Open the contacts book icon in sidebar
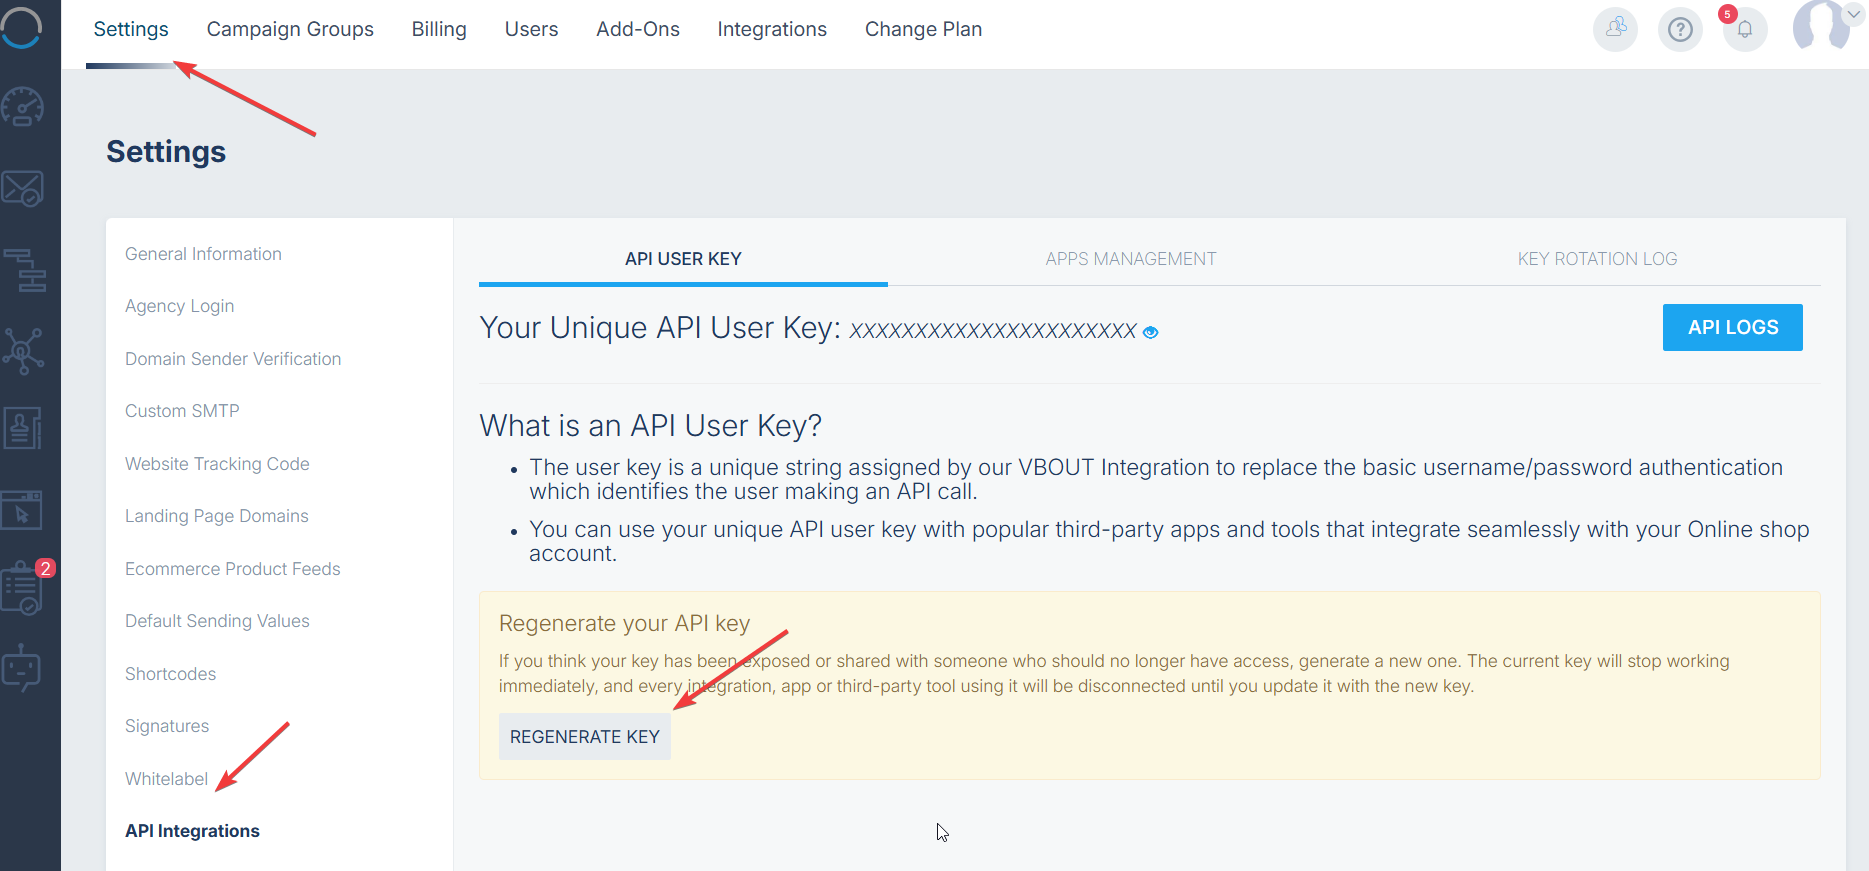Screen dimensions: 1869x871 coord(22,428)
